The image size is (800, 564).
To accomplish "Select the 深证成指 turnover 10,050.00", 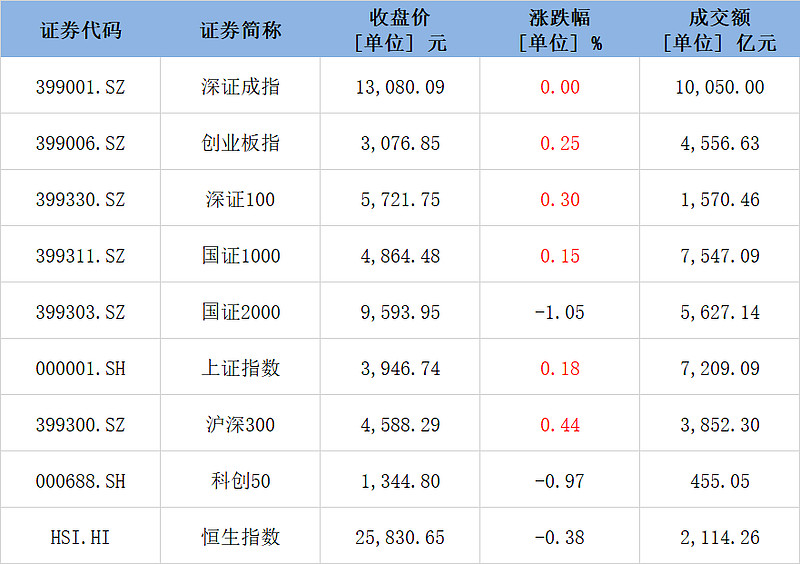I will point(720,87).
